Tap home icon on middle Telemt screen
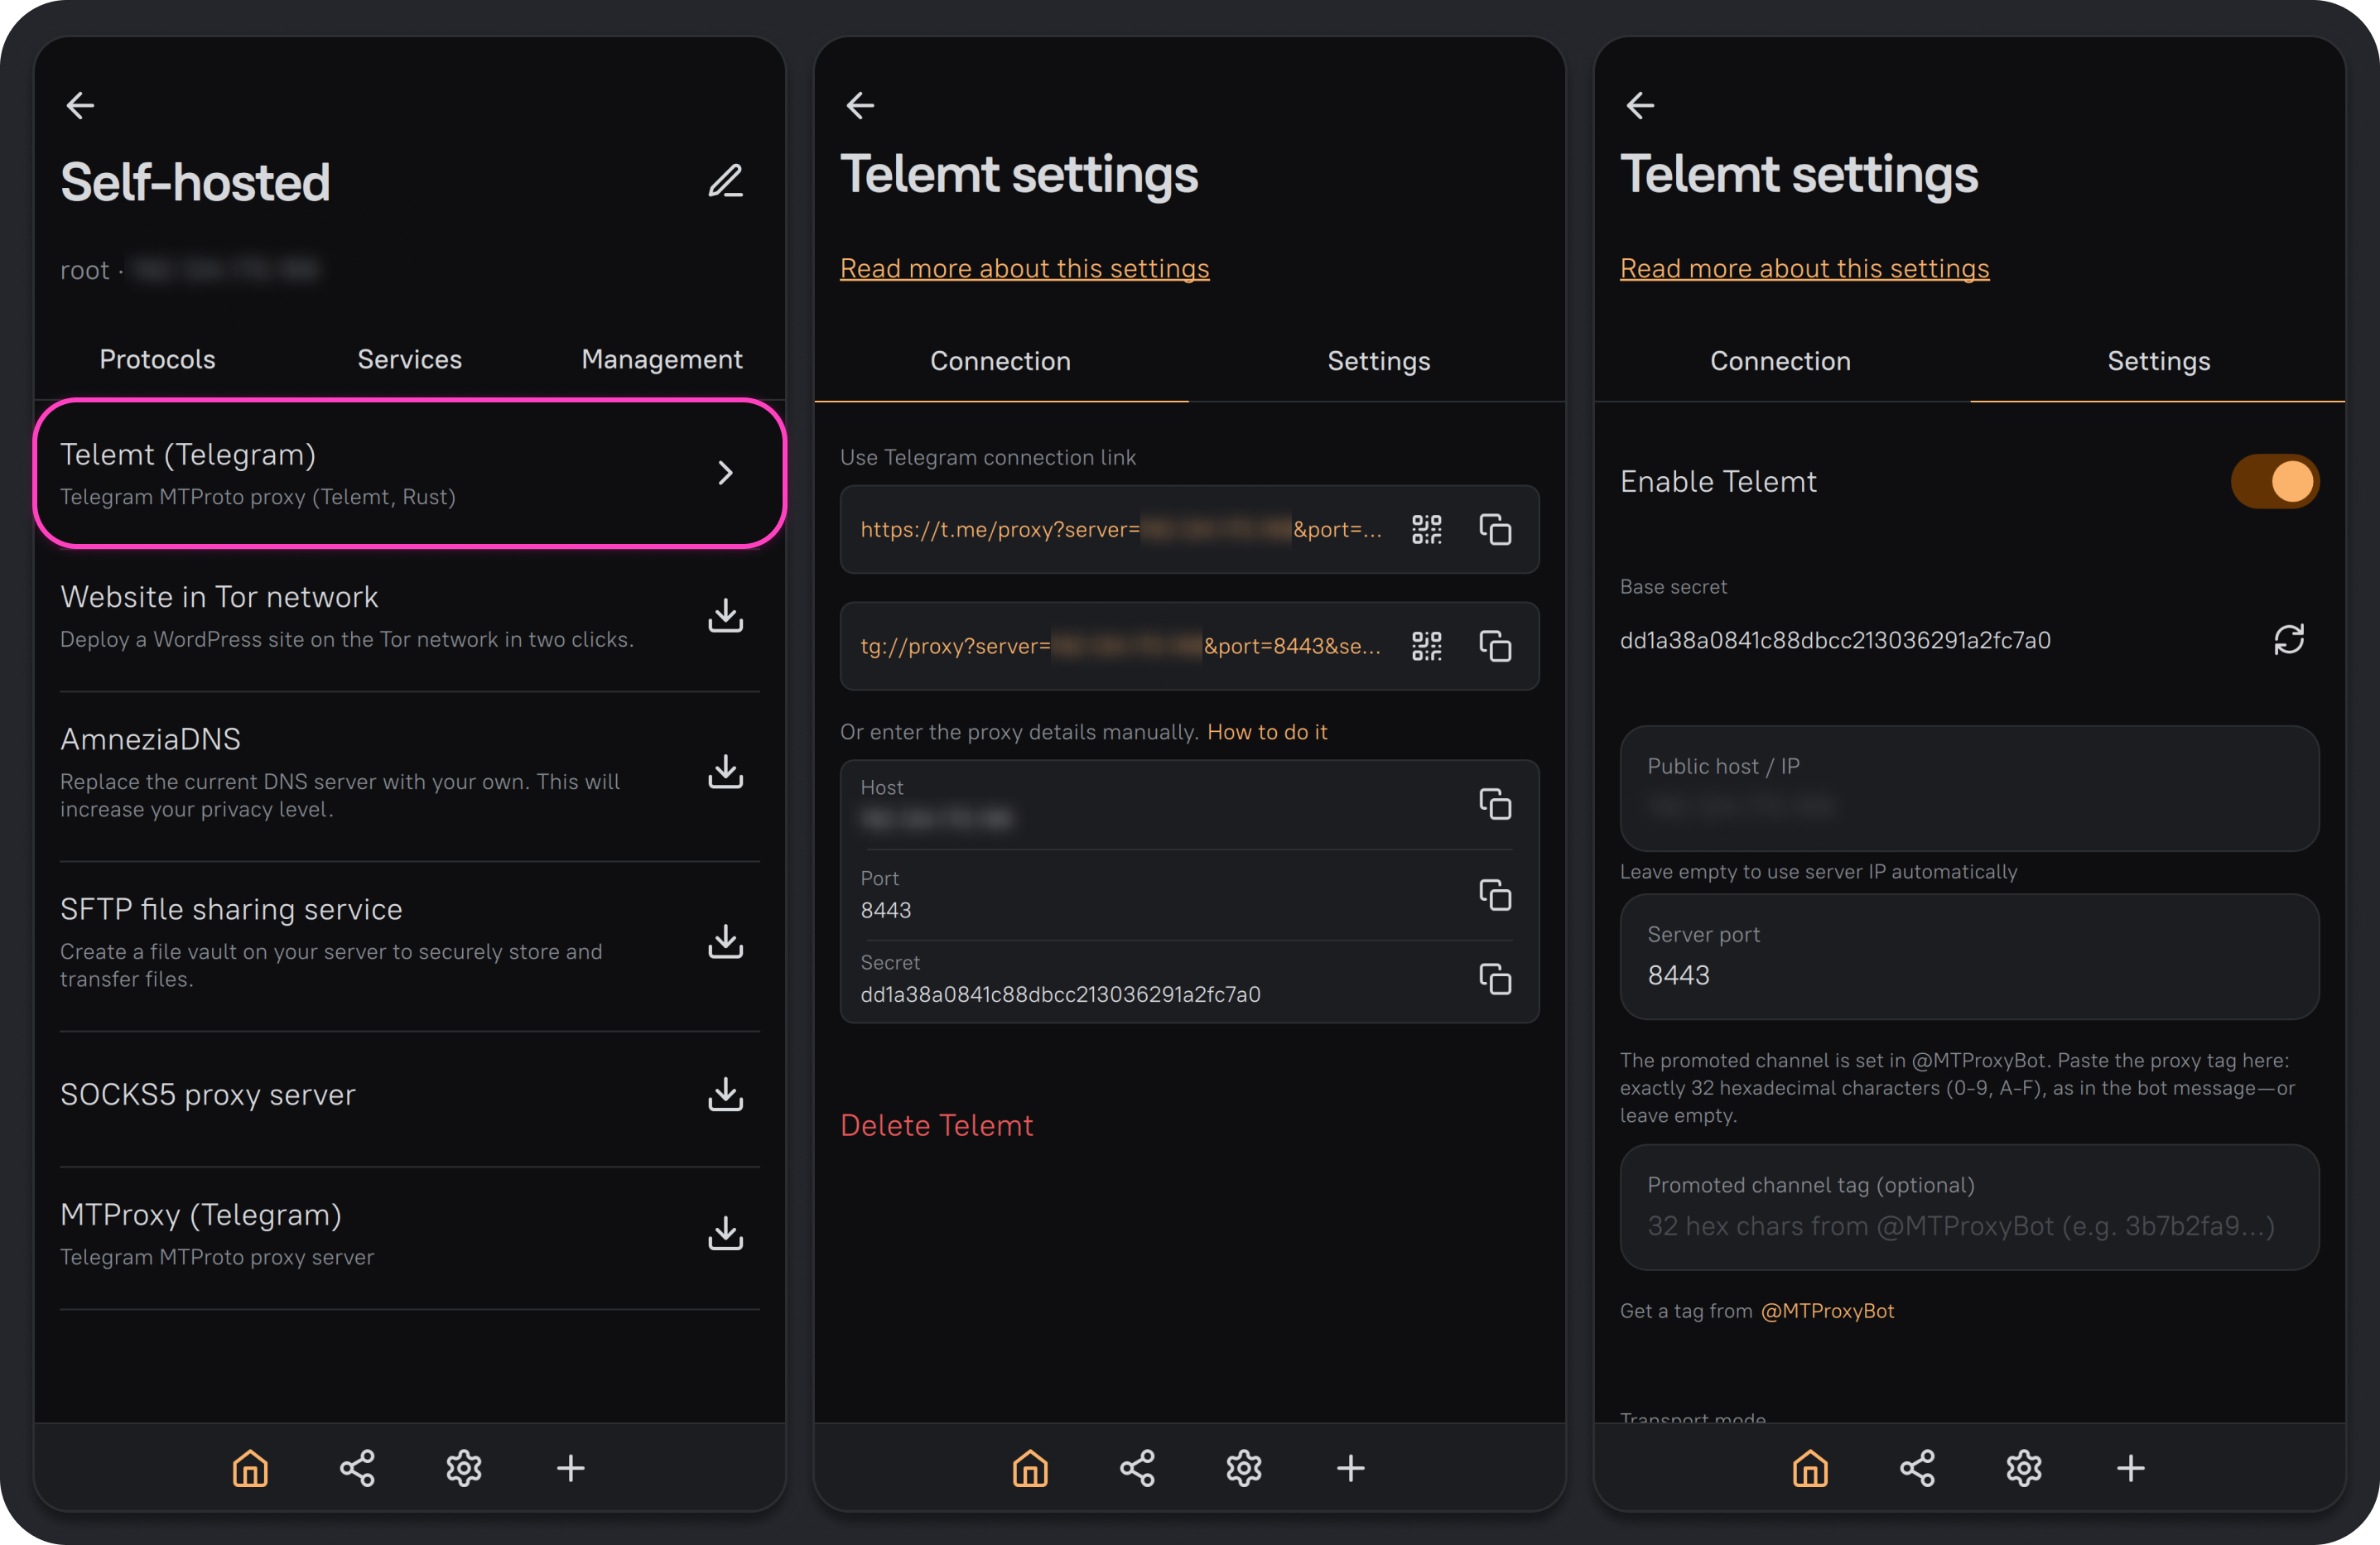 [1030, 1468]
